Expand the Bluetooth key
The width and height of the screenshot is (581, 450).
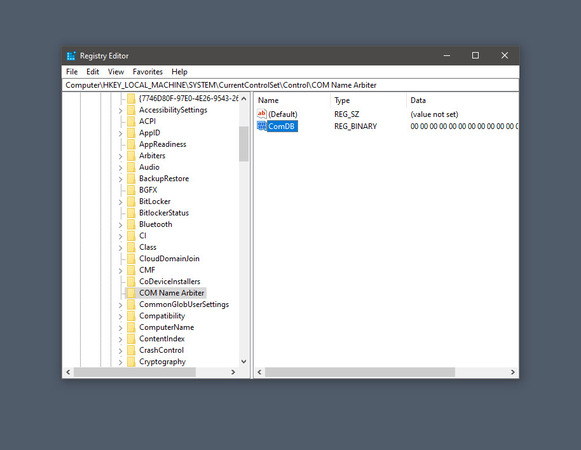120,225
